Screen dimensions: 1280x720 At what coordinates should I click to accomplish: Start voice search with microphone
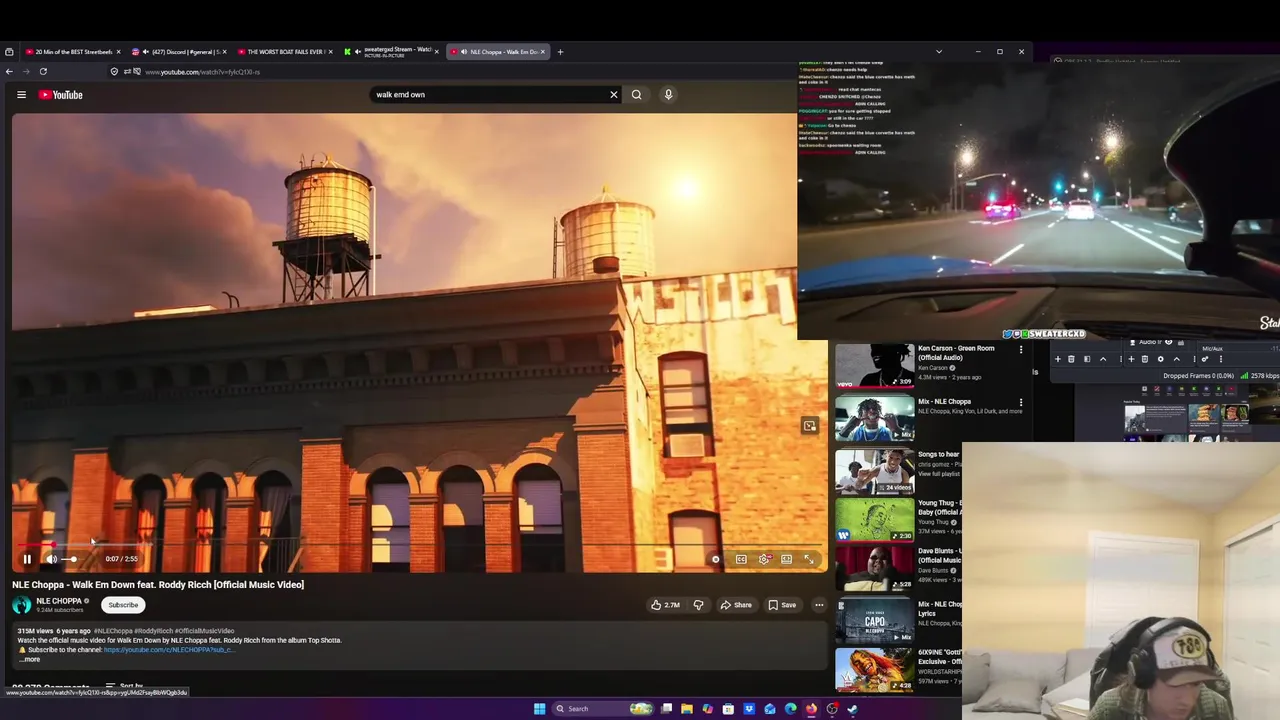pos(668,95)
